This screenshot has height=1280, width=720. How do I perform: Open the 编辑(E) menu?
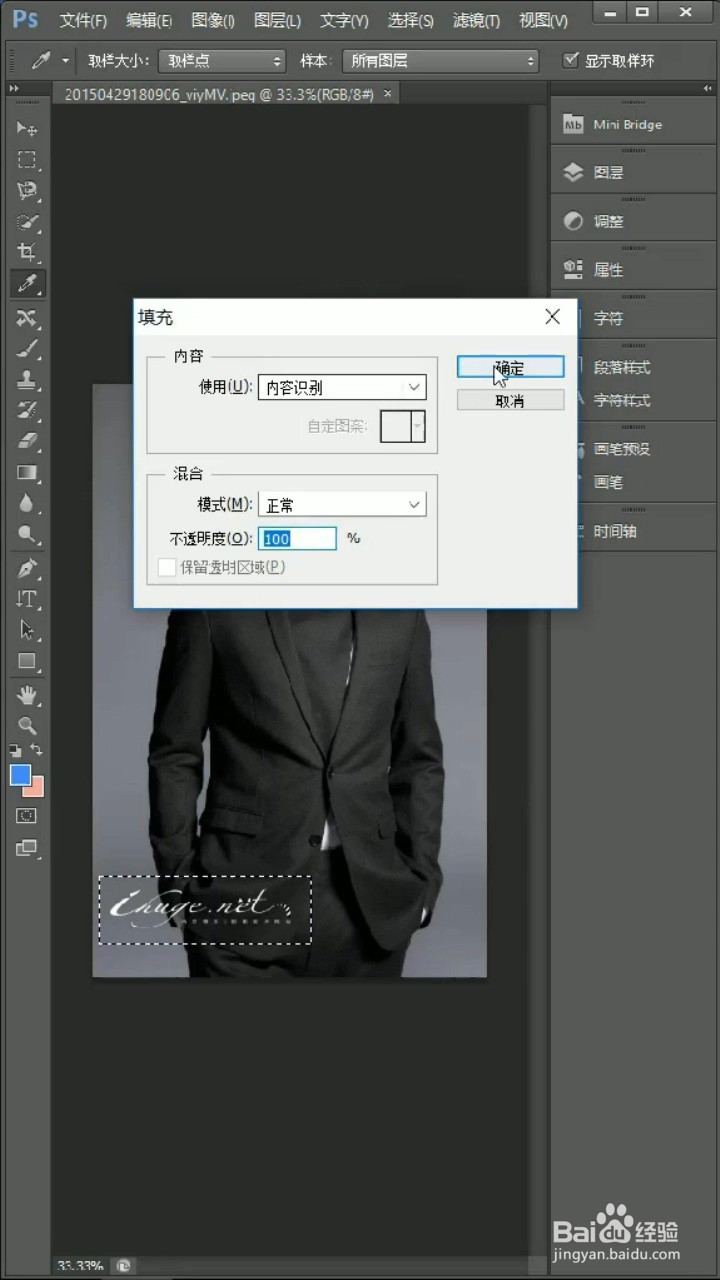click(x=149, y=20)
